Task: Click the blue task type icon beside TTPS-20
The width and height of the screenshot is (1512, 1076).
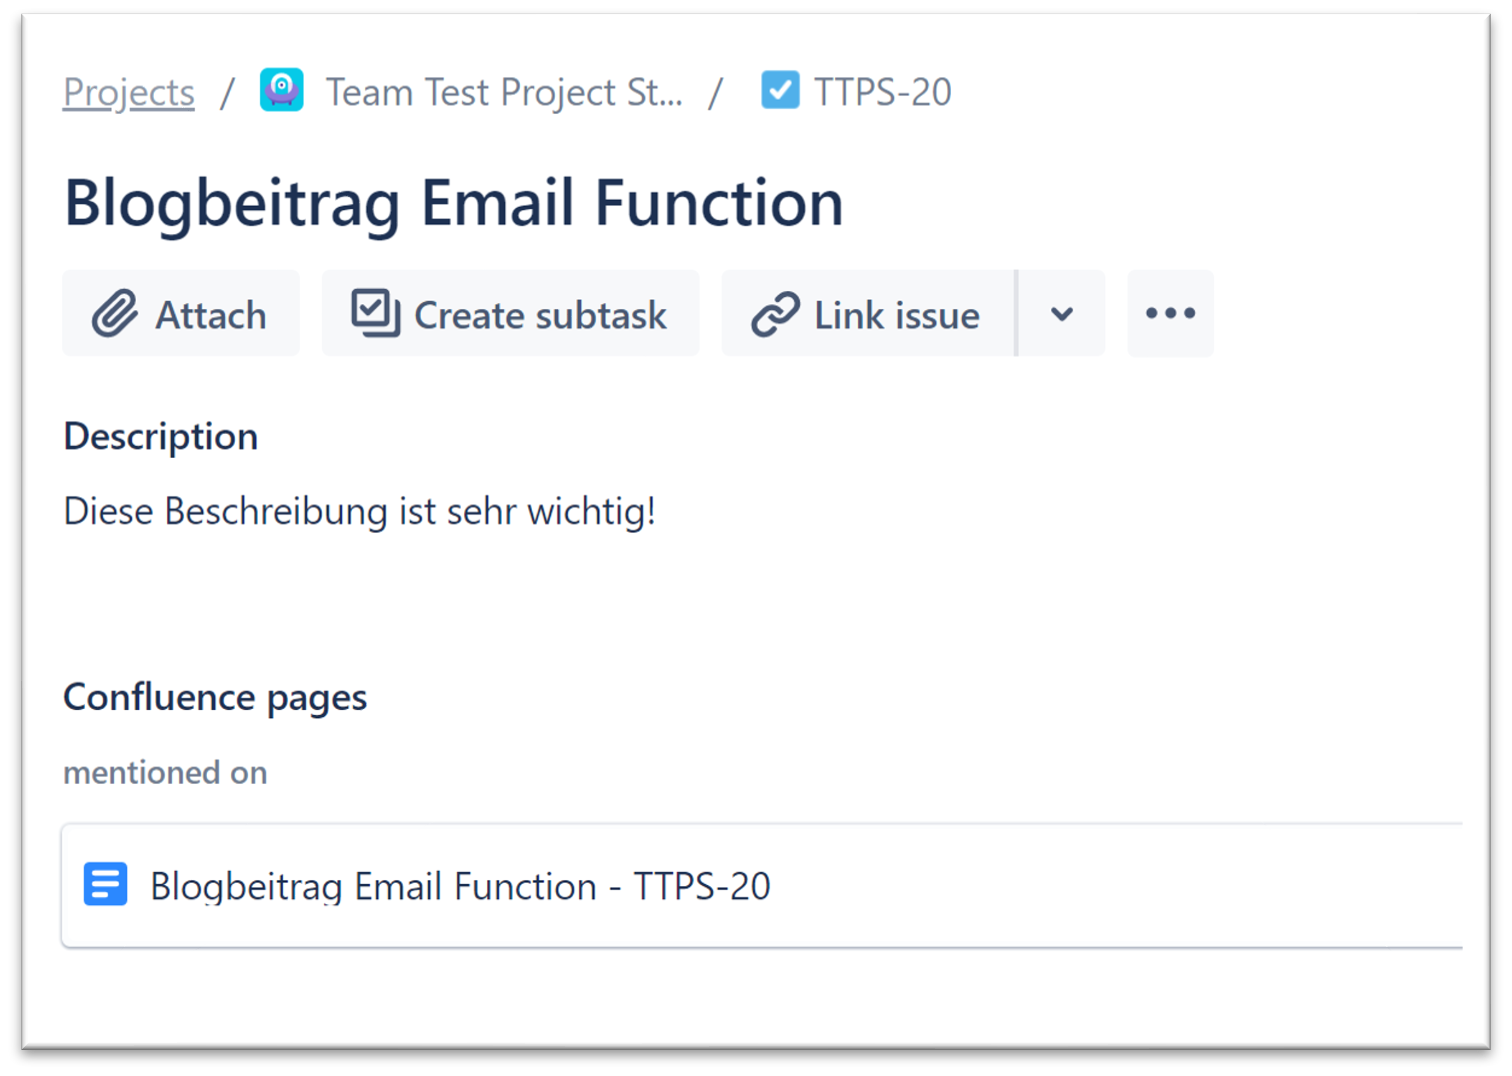Action: click(780, 89)
